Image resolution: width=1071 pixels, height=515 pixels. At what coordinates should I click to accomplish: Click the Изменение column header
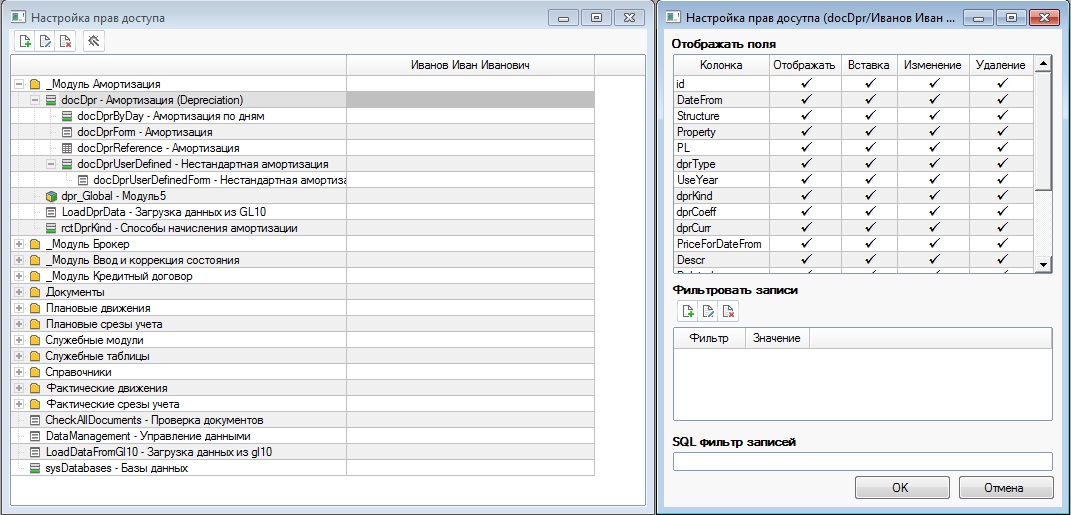[x=932, y=65]
